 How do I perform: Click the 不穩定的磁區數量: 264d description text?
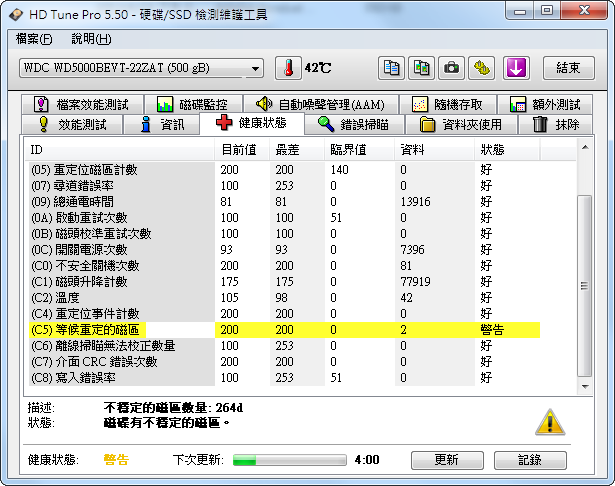click(173, 408)
